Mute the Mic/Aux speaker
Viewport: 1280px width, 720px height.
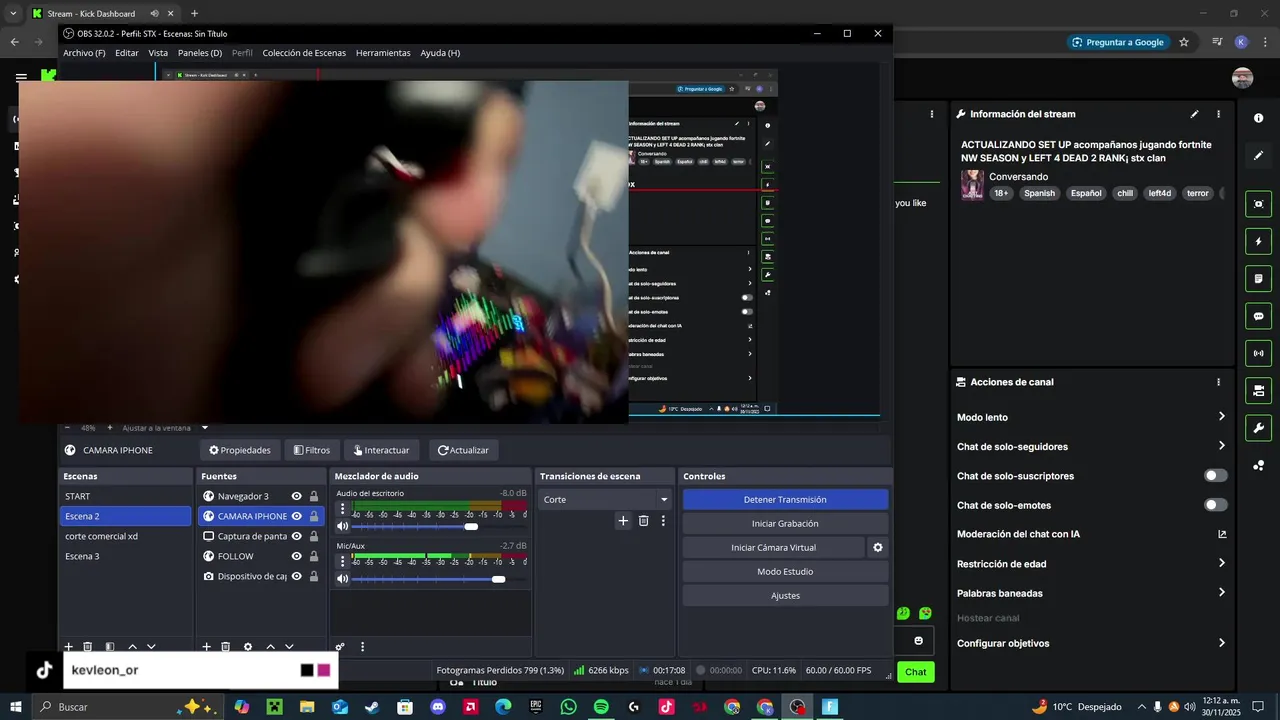[343, 579]
